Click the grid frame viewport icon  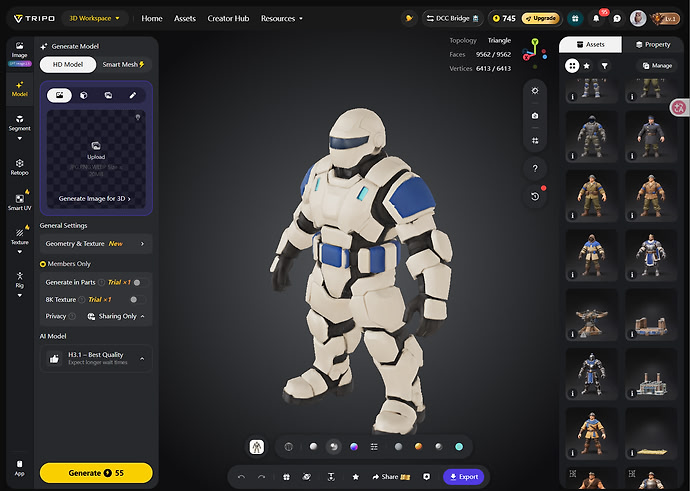535,141
